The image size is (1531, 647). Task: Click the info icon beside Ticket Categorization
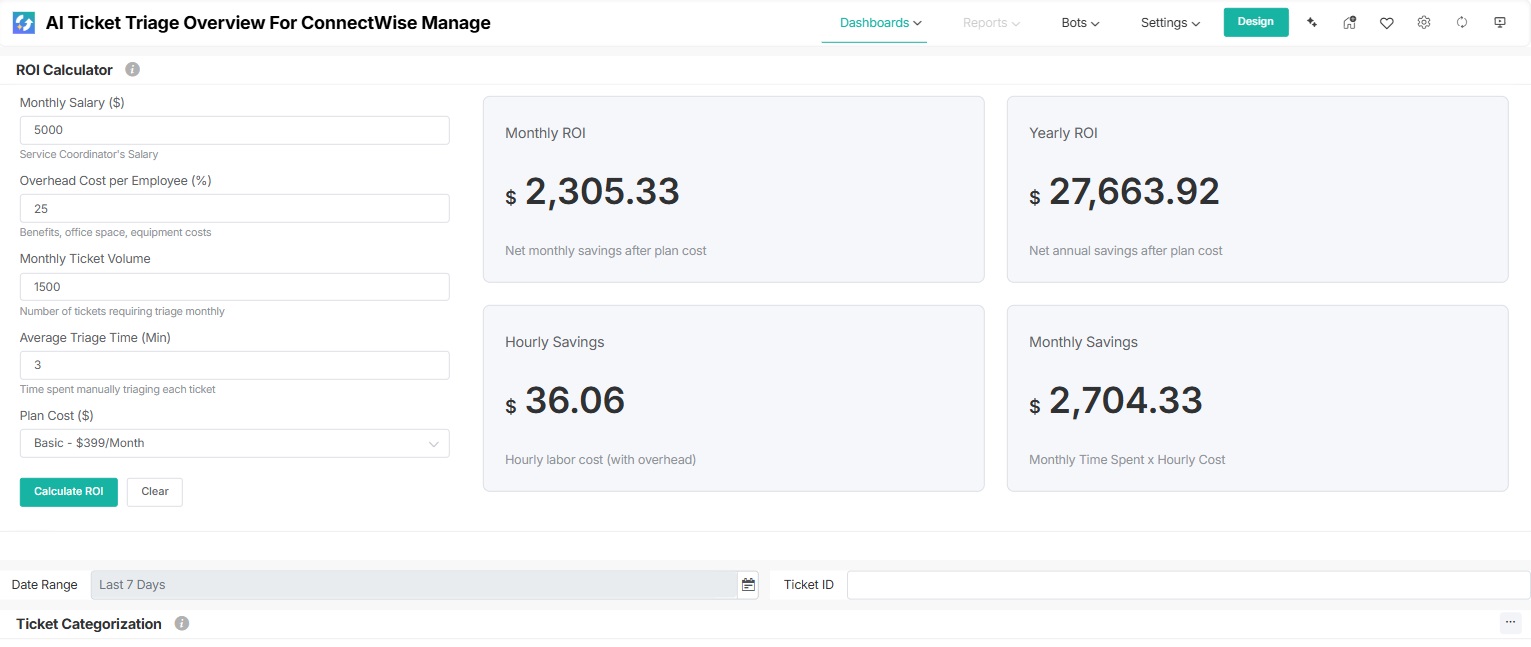pos(181,623)
